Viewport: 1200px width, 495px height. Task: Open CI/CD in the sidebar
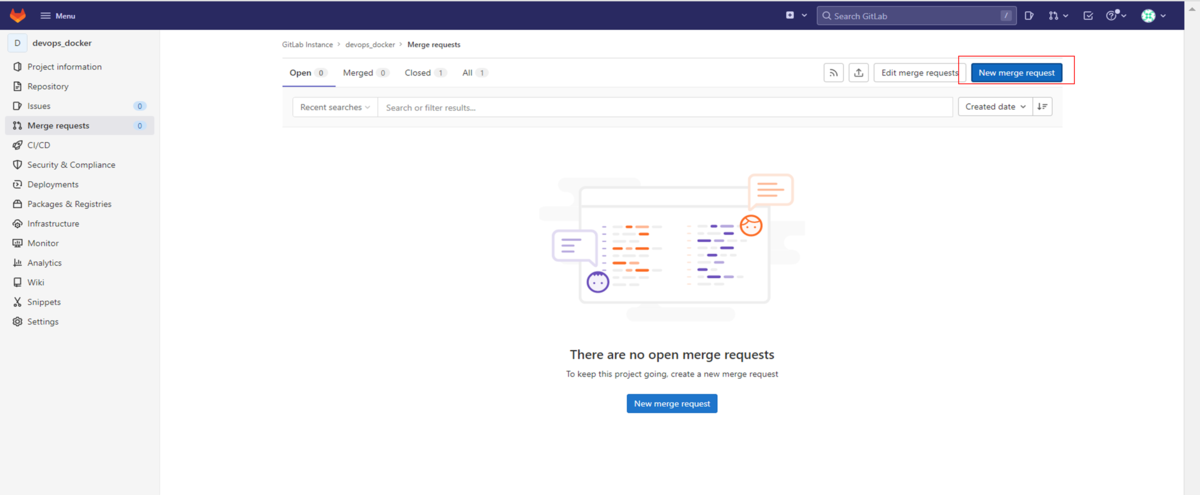(x=39, y=145)
